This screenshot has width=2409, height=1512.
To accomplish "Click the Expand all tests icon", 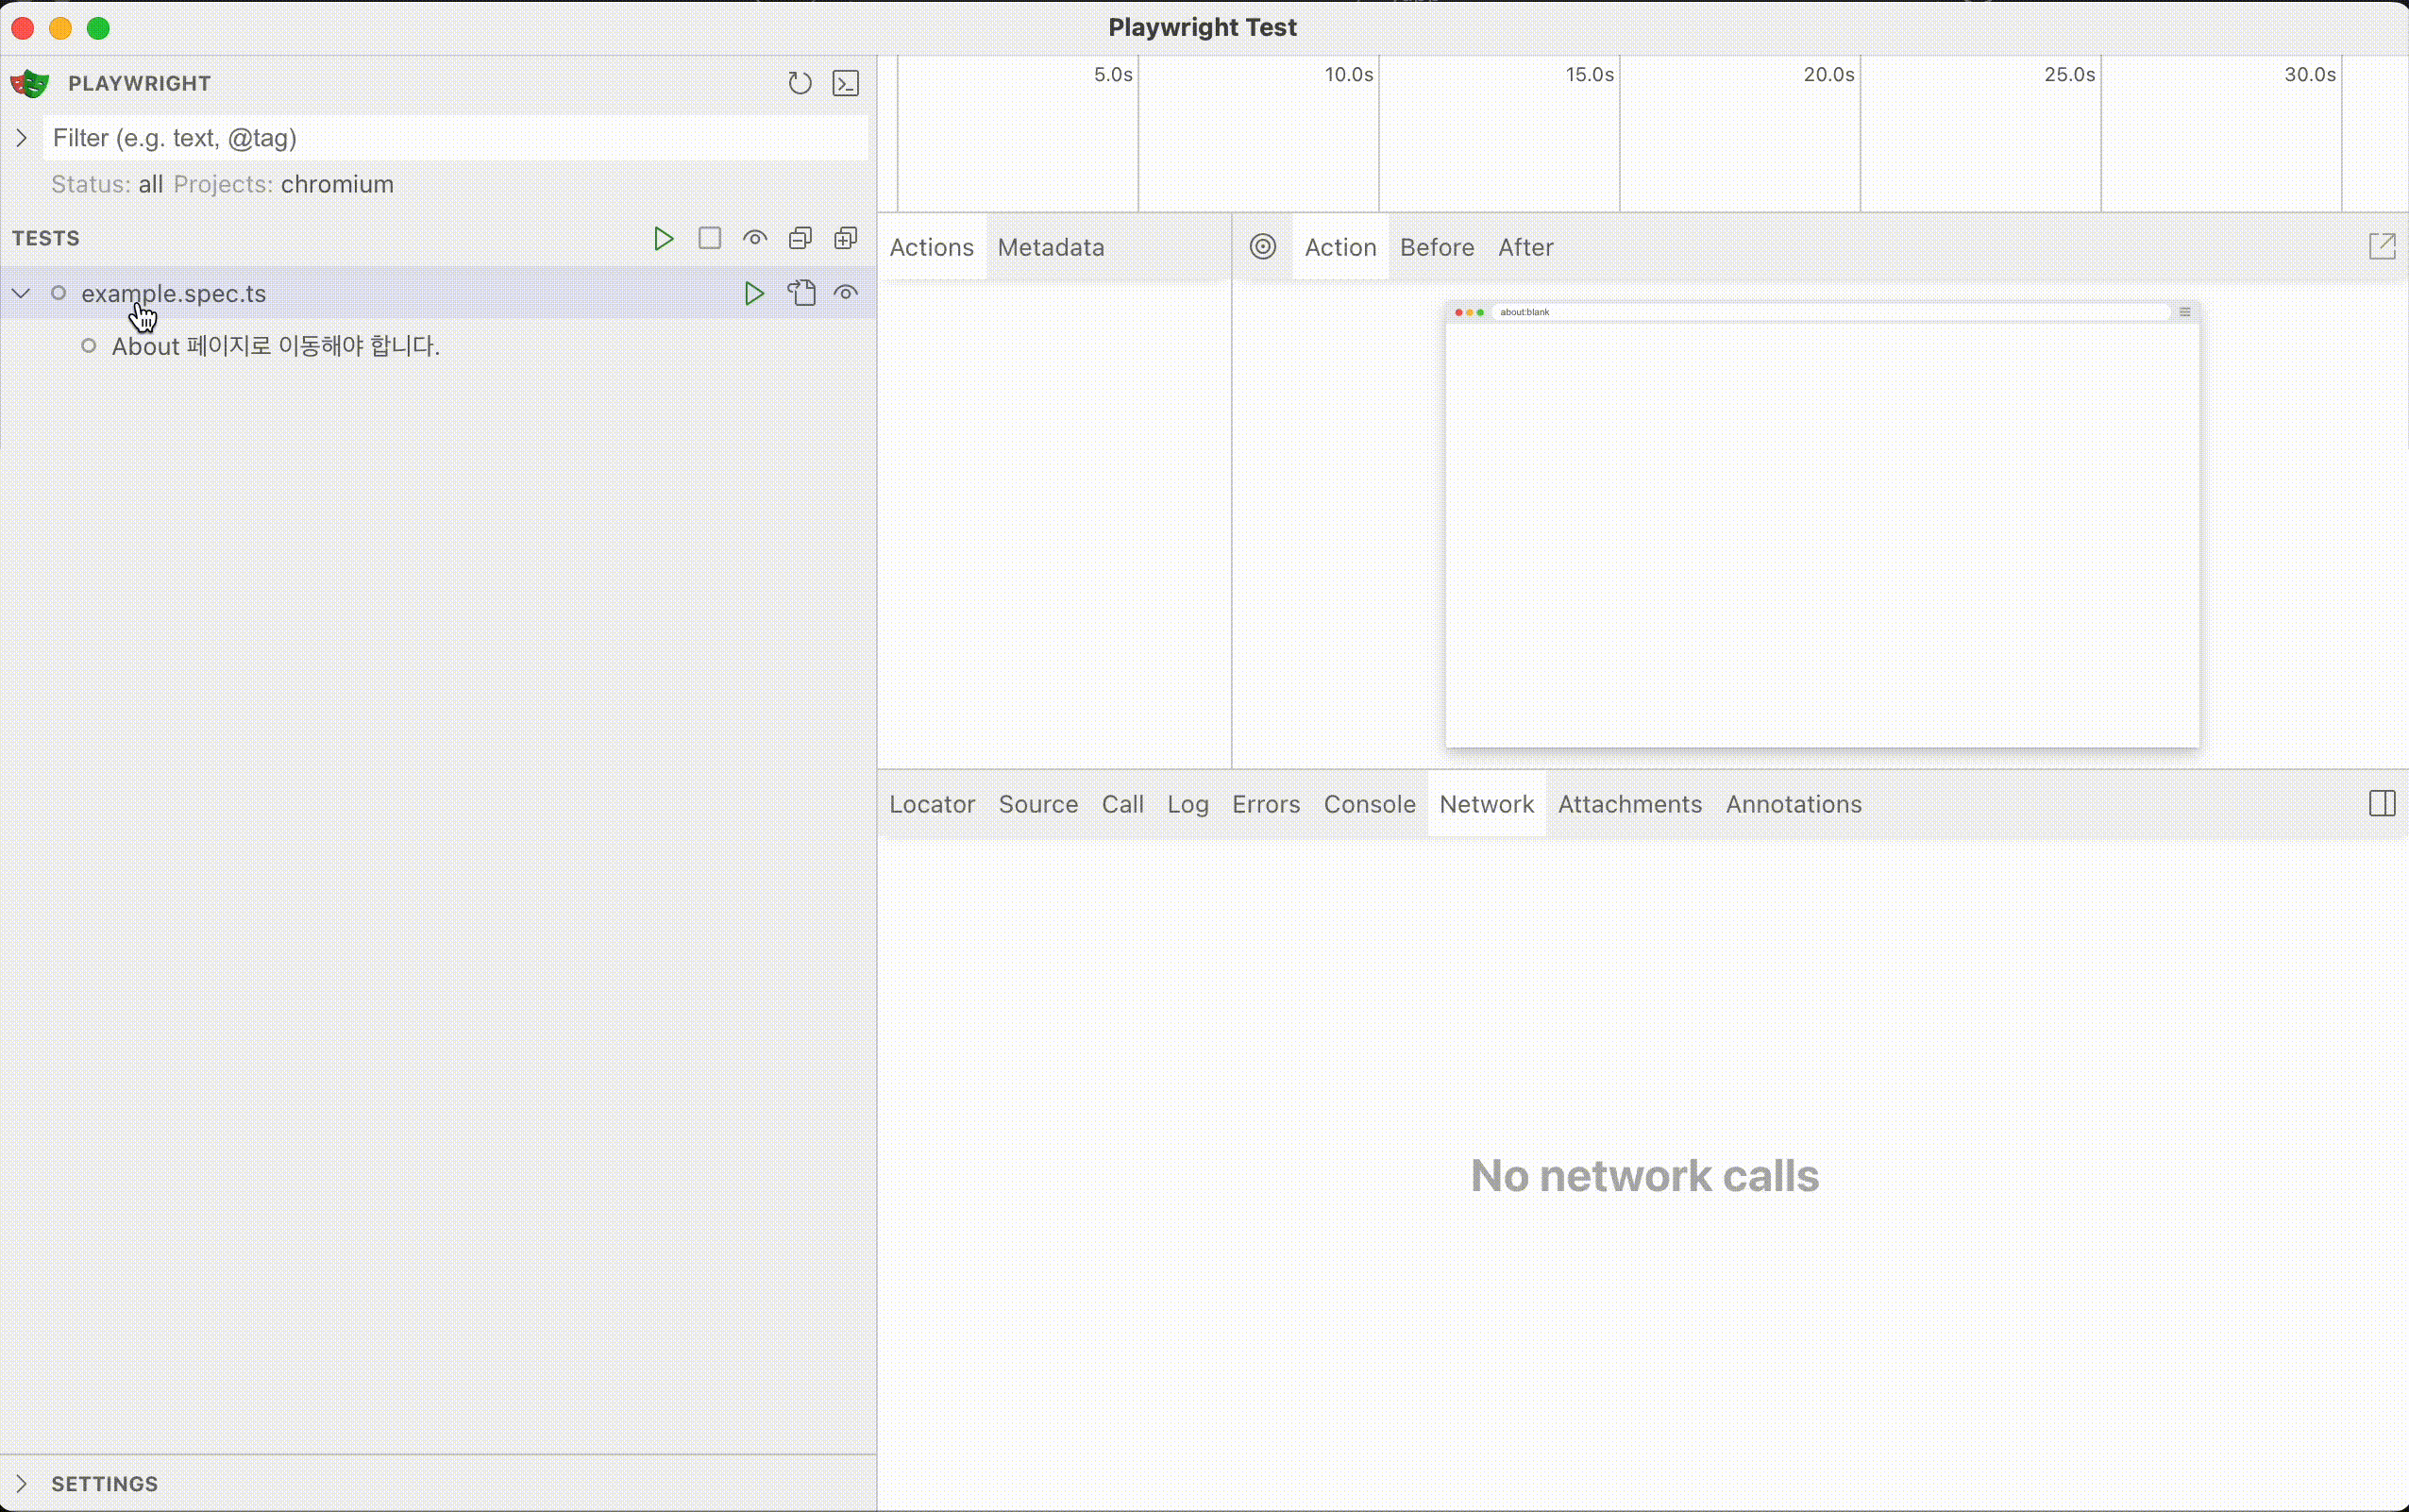I will 845,238.
